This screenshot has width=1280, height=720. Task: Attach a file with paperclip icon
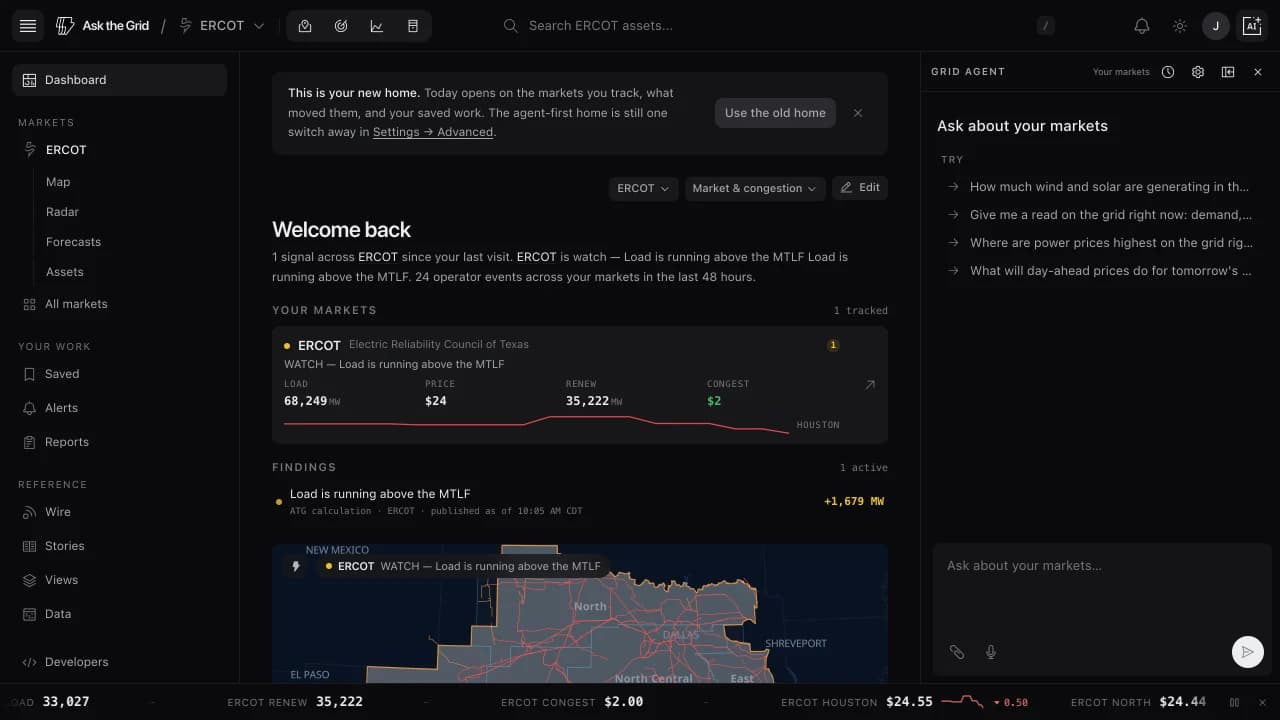point(957,652)
